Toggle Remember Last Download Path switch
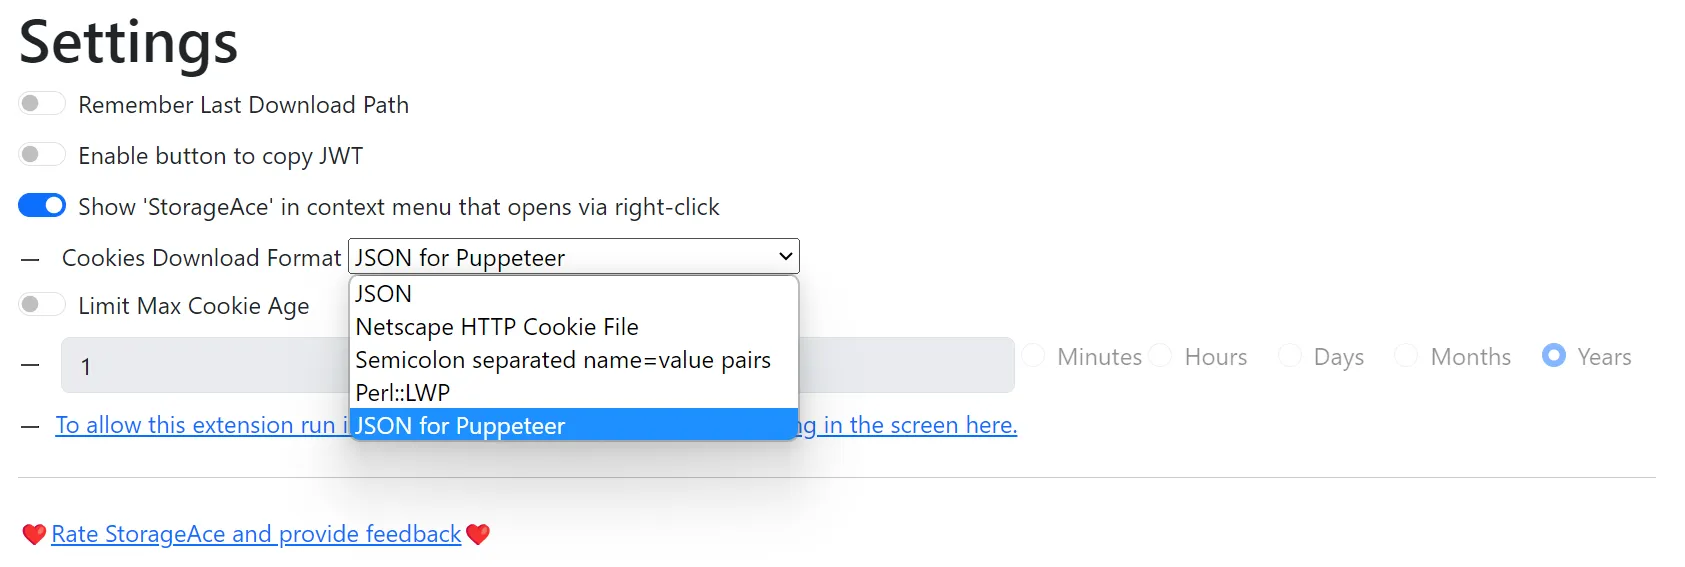 coord(42,104)
